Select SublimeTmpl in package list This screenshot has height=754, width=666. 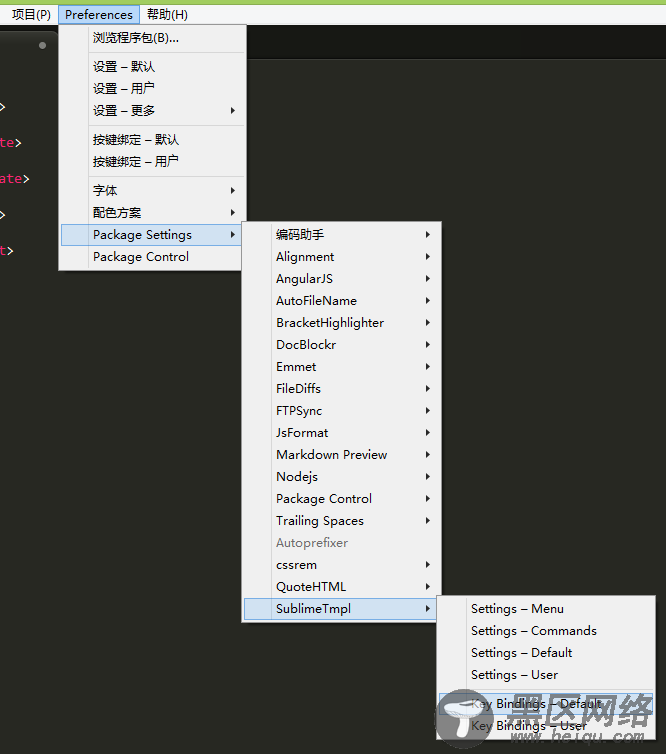point(341,609)
